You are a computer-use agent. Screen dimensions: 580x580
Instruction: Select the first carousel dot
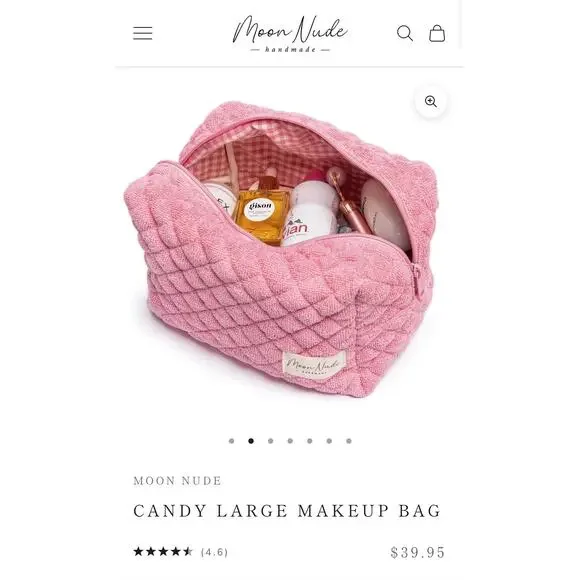pos(232,441)
